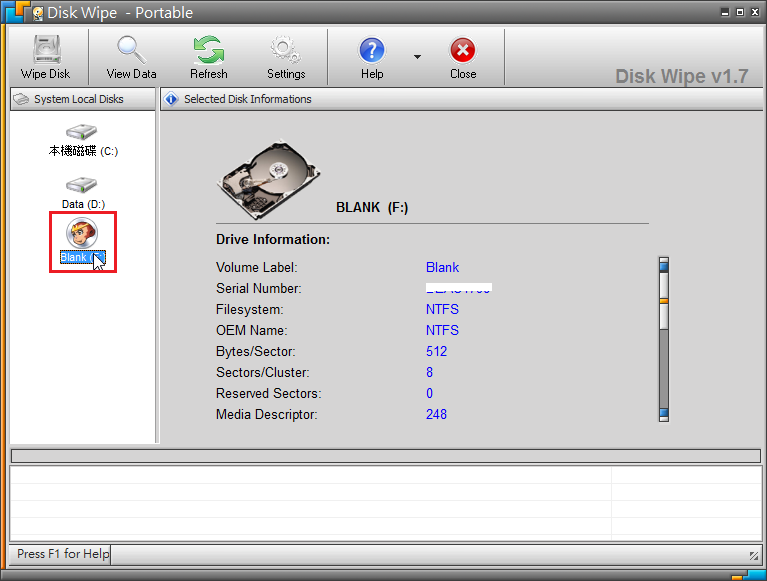Click the Wipe Disk toolbar icon
The height and width of the screenshot is (581, 767).
pyautogui.click(x=45, y=57)
